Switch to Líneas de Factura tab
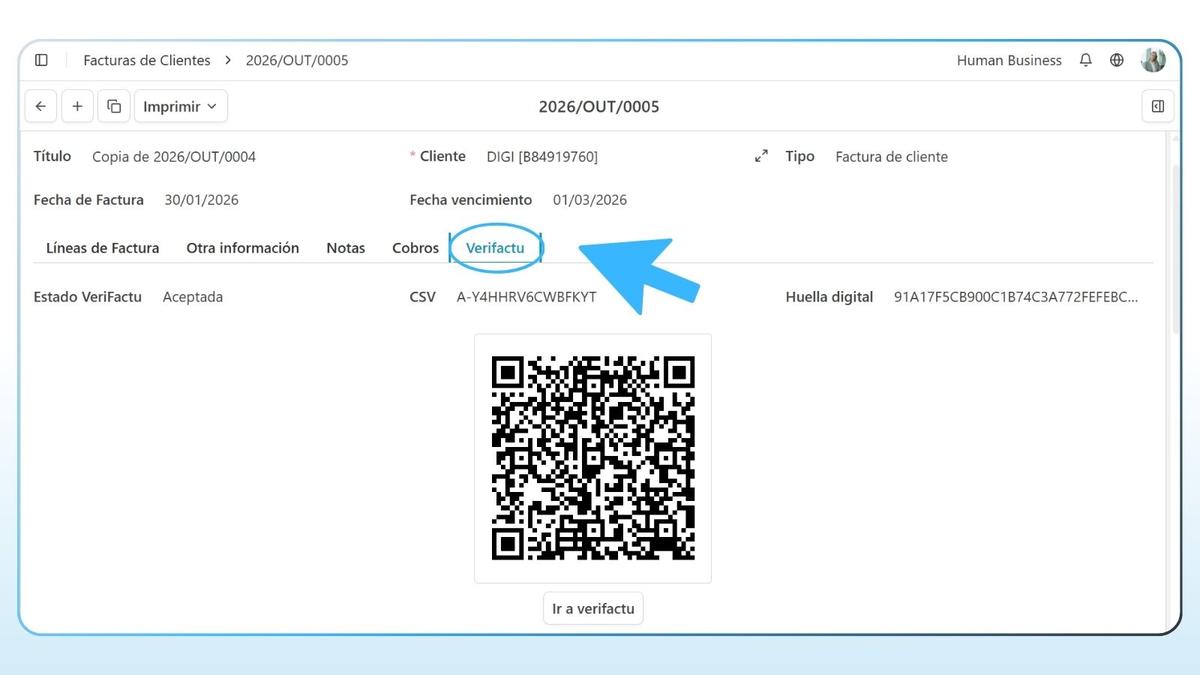This screenshot has height=675, width=1200. pos(103,248)
